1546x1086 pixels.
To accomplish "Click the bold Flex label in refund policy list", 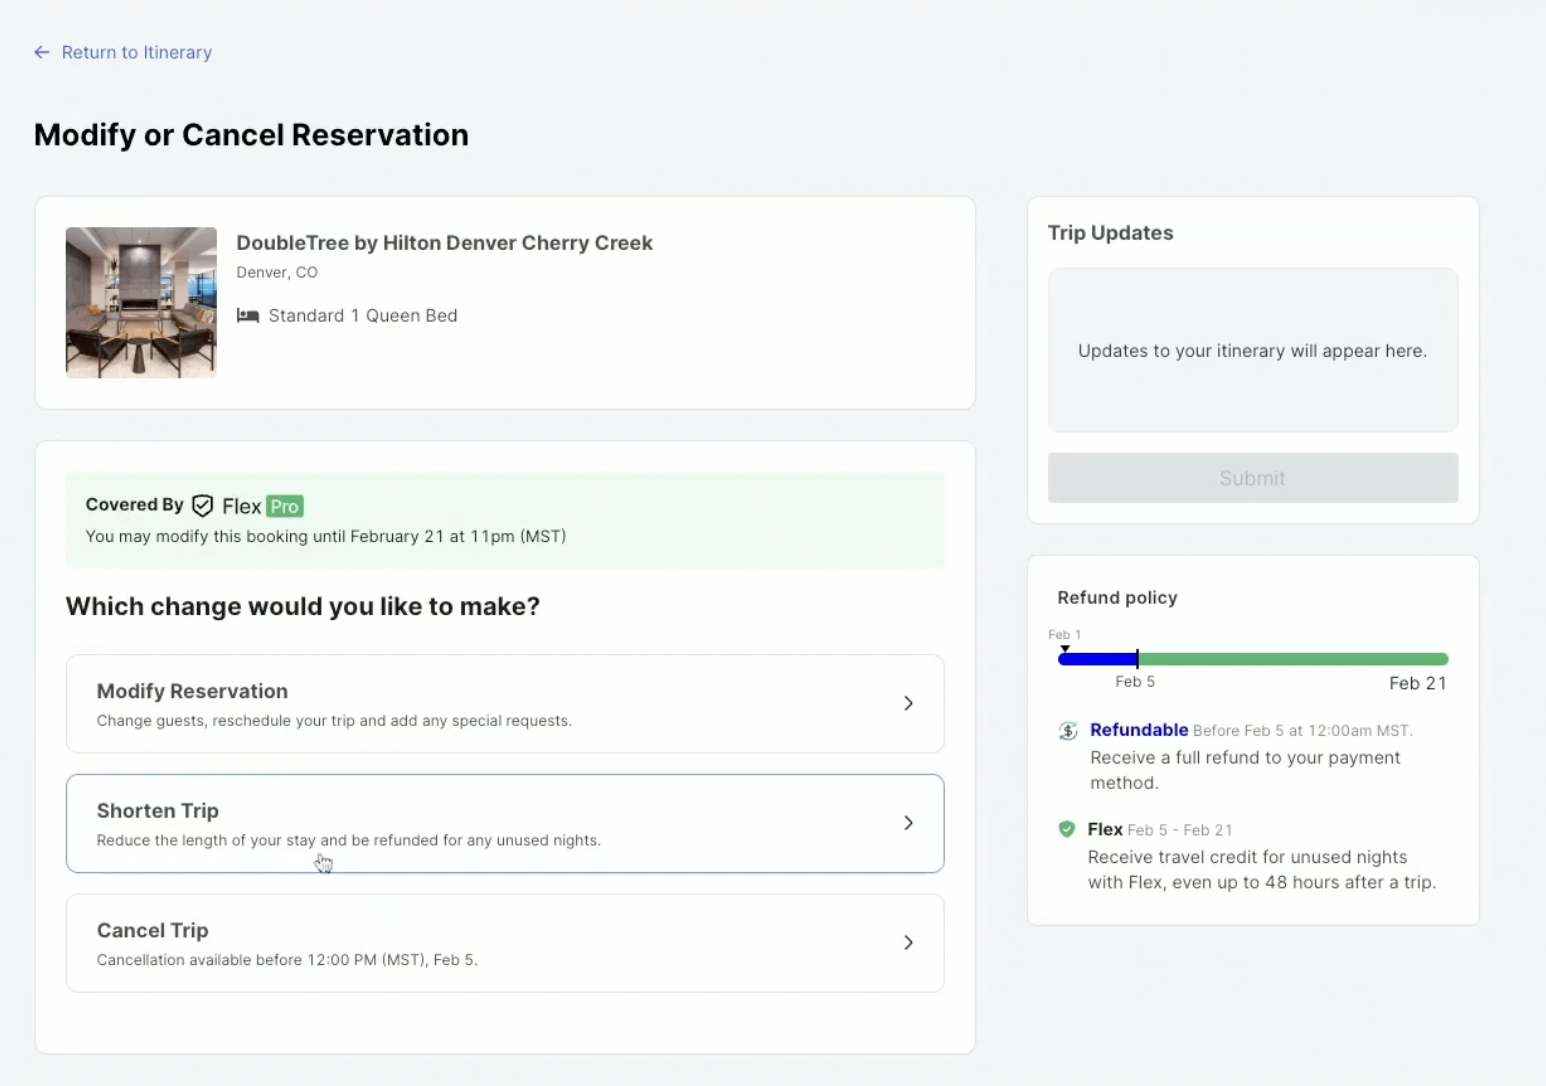I will 1105,829.
